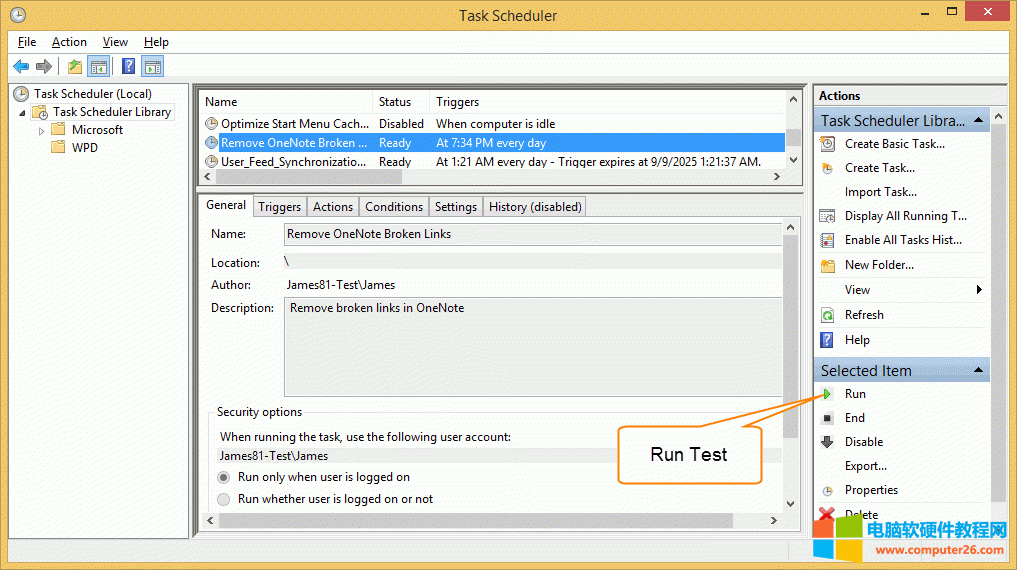Click the End task stop icon
This screenshot has height=570, width=1017.
pos(827,418)
